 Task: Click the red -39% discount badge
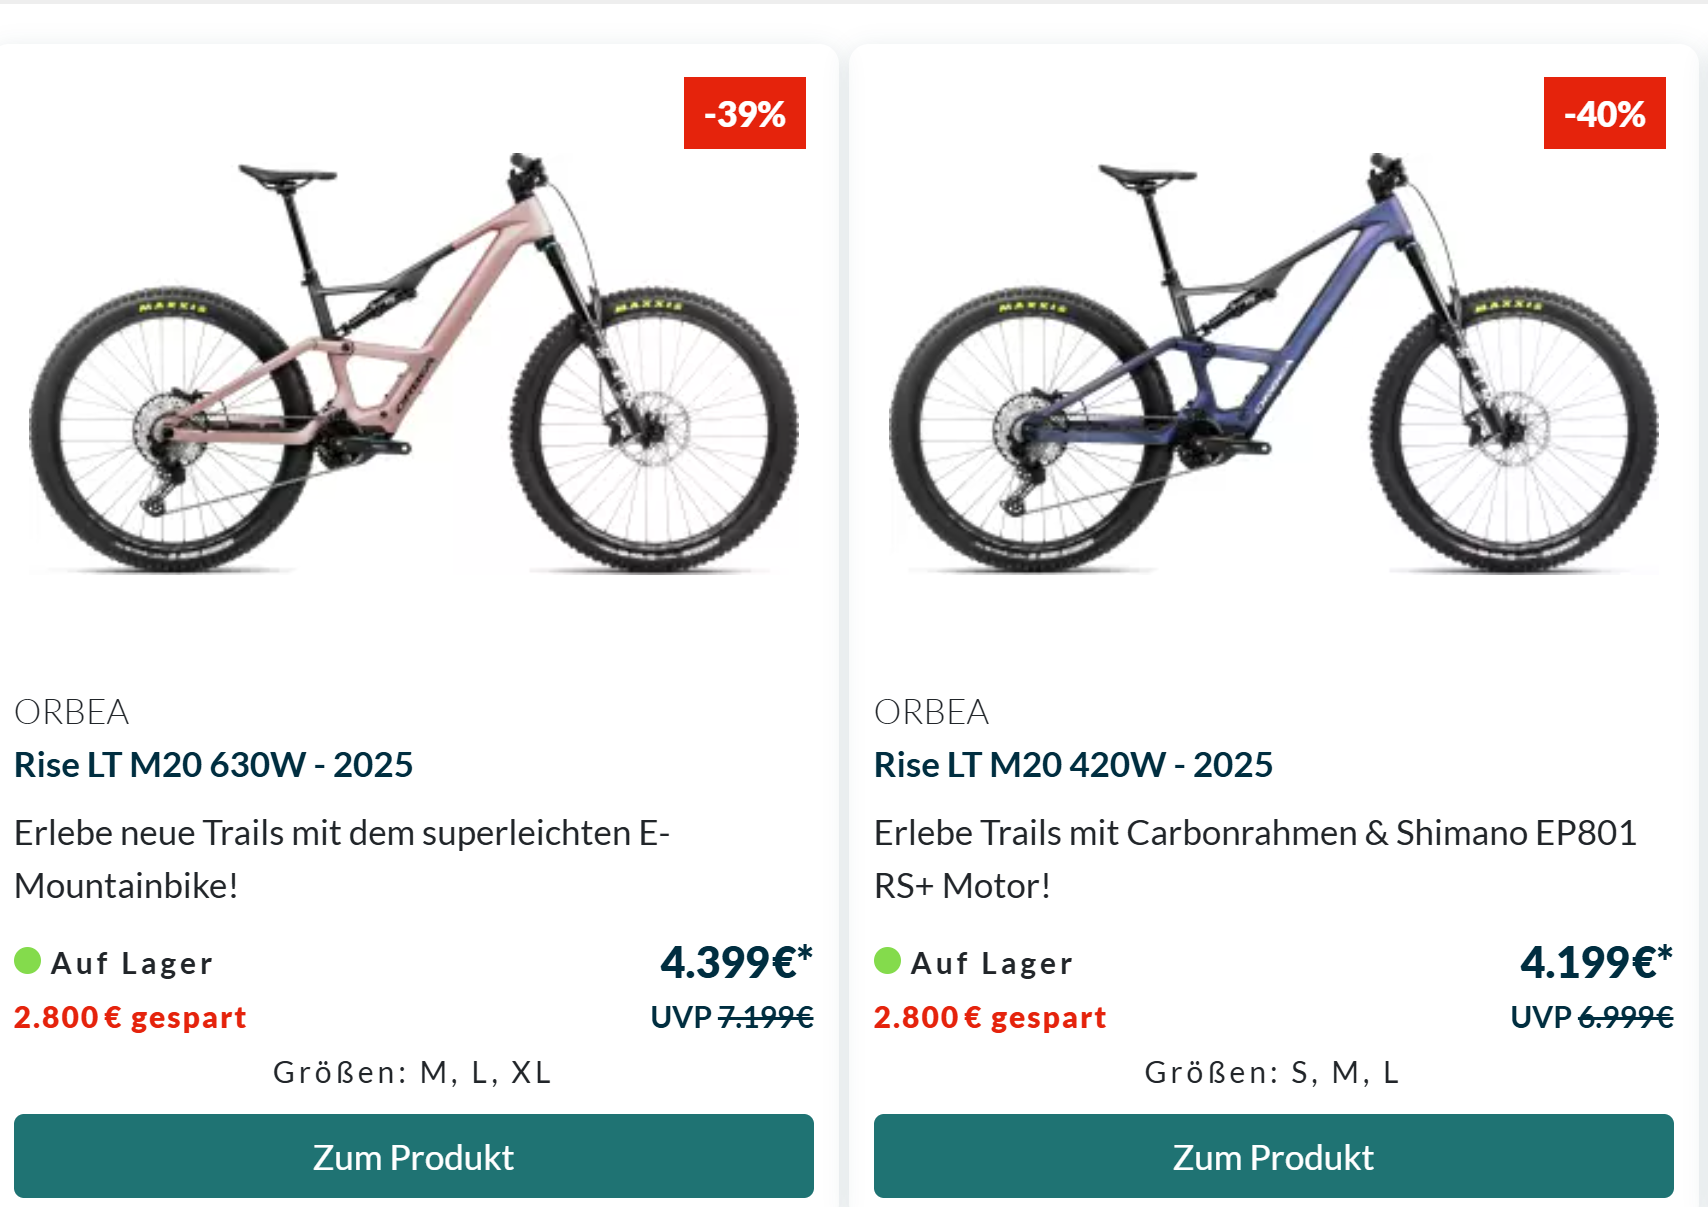pos(745,113)
